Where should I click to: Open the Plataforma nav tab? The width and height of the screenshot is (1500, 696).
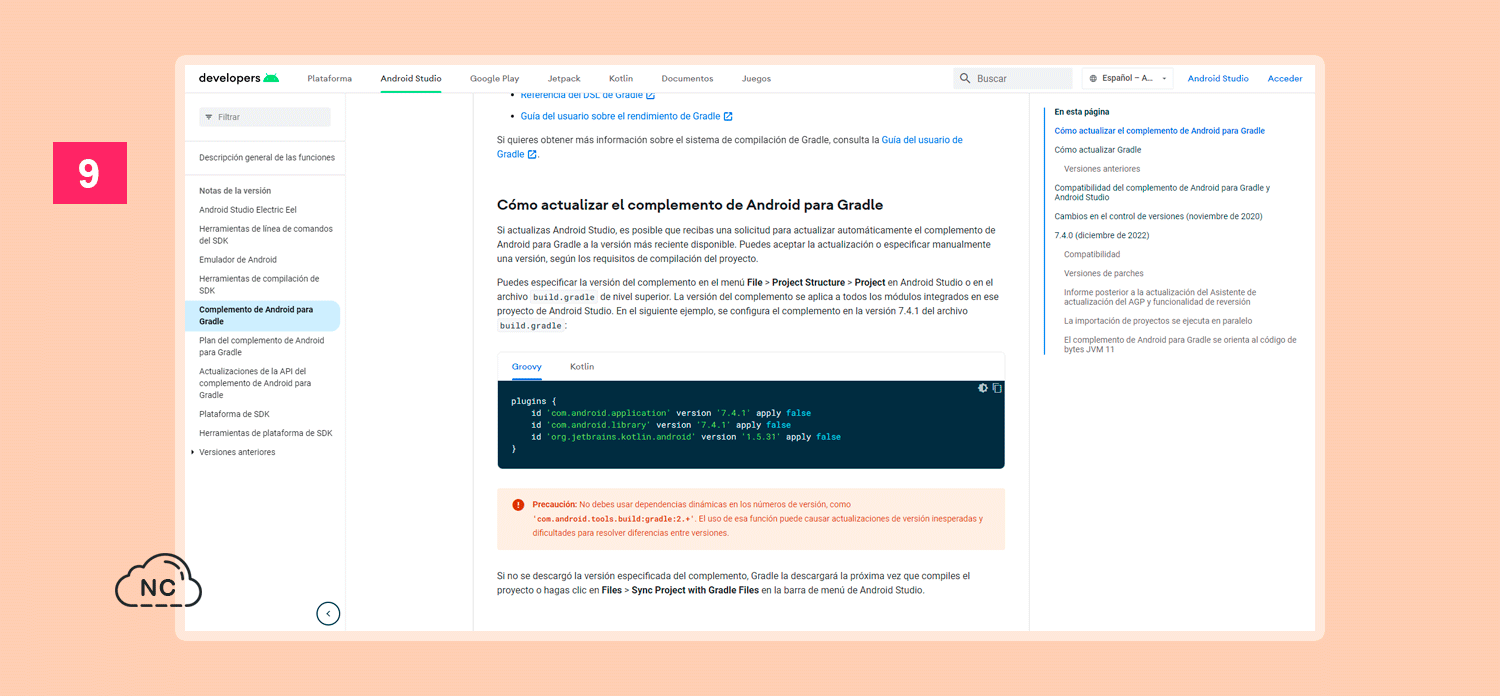coord(330,78)
